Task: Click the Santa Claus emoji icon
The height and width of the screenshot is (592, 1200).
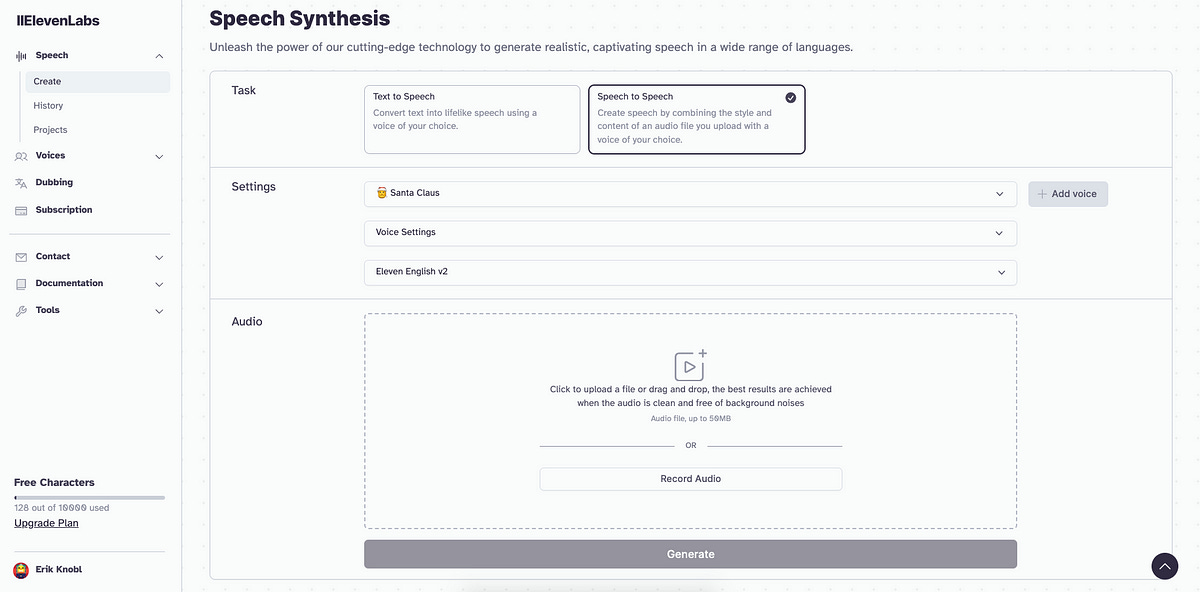Action: pos(381,193)
